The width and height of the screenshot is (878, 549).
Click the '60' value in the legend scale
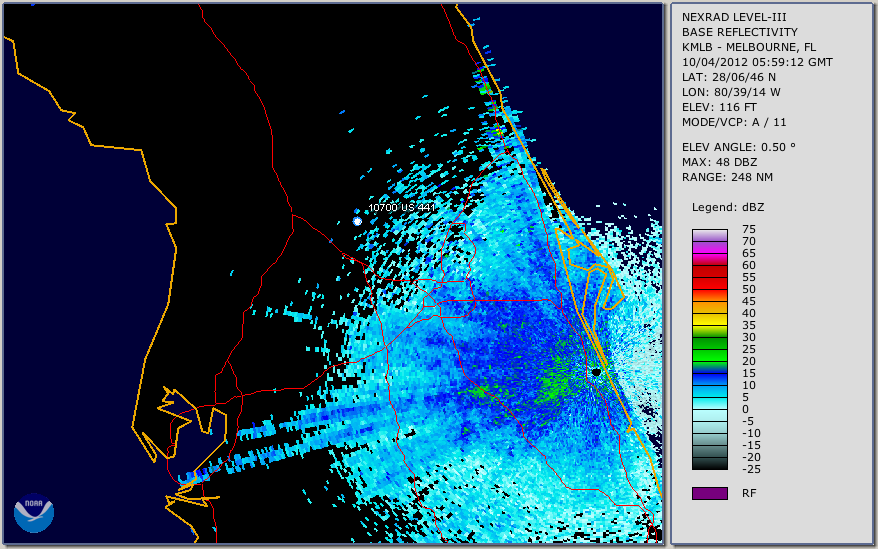tap(749, 266)
